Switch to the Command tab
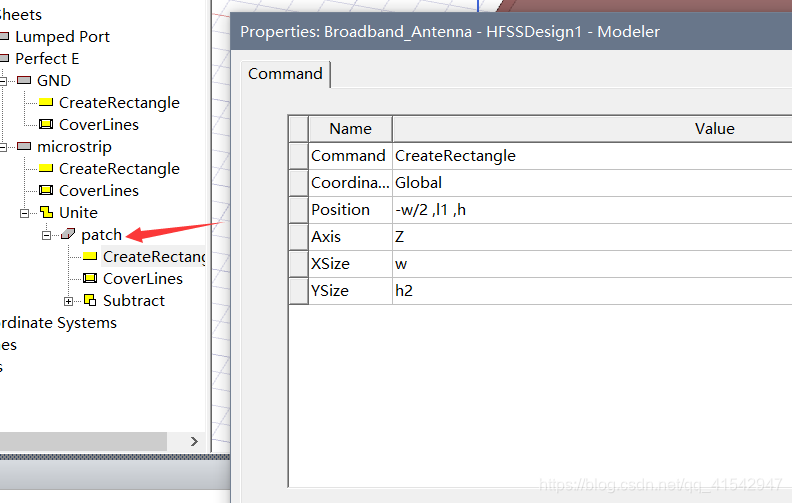The width and height of the screenshot is (792, 503). click(285, 74)
